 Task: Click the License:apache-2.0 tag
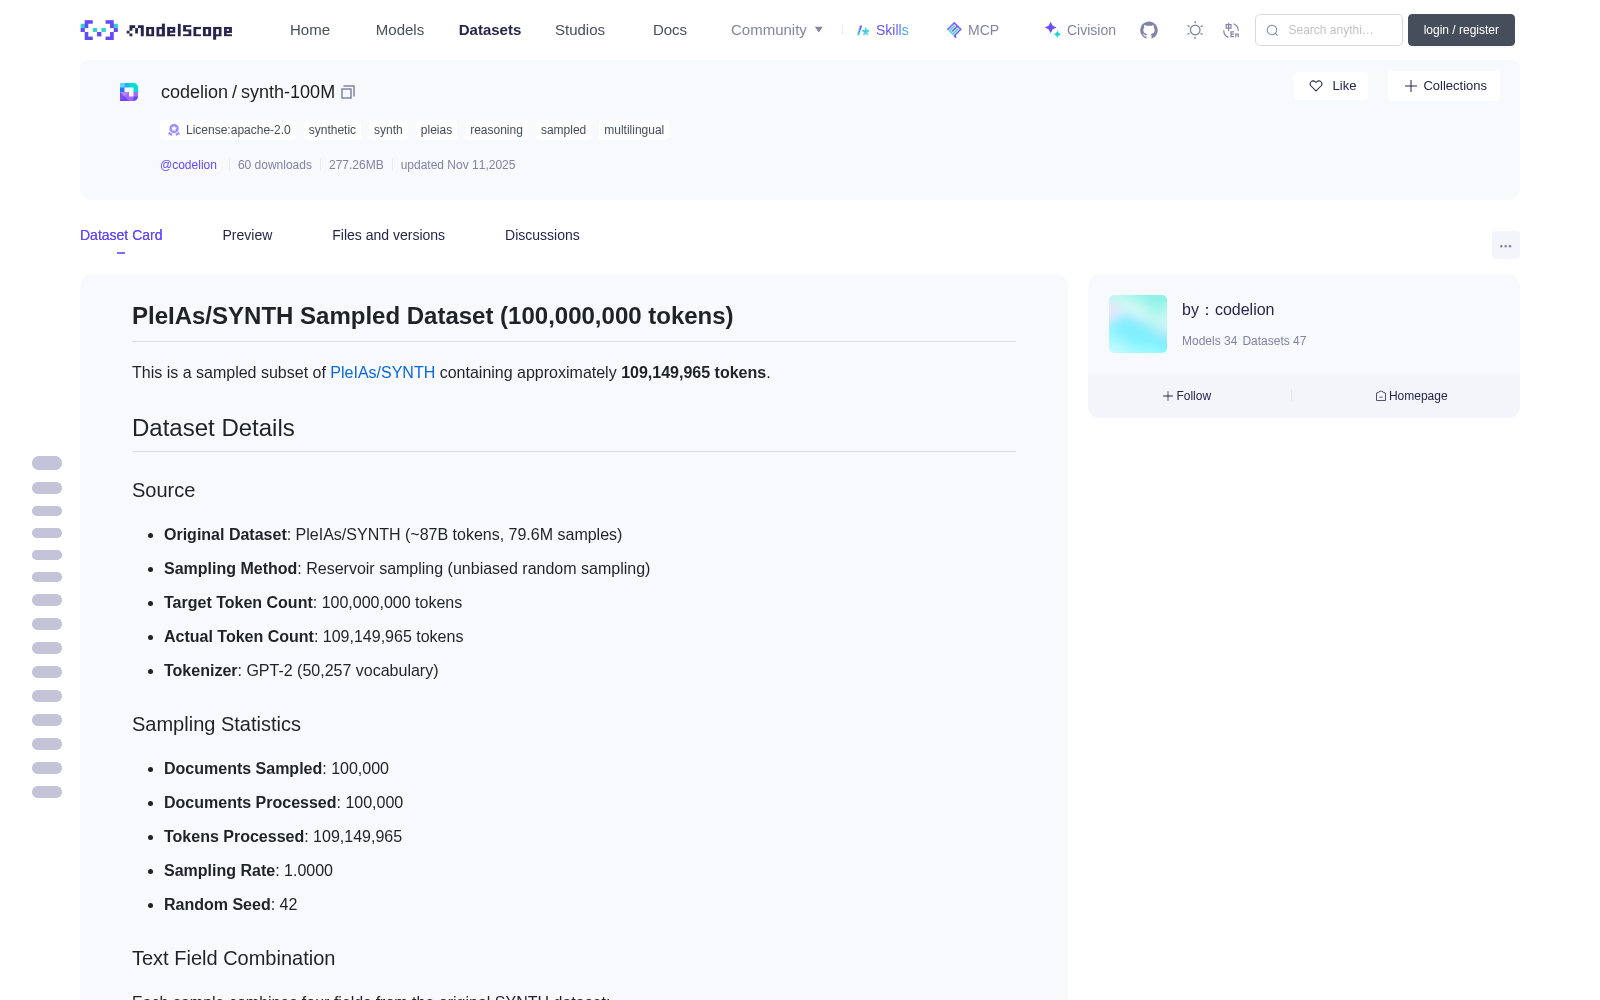coord(228,130)
